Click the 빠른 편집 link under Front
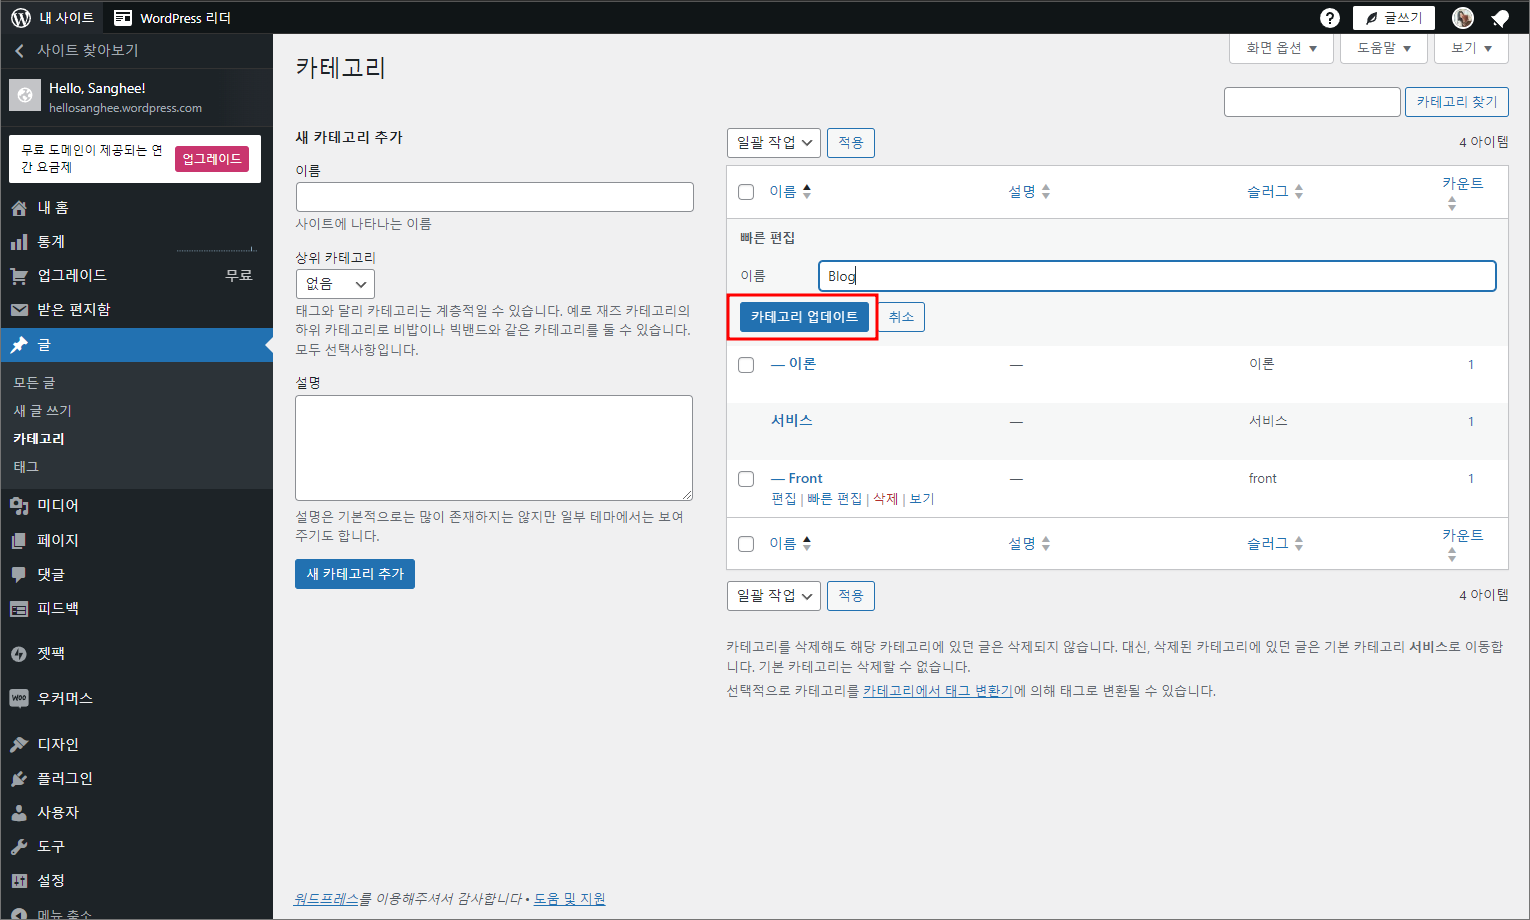The image size is (1530, 920). click(834, 499)
